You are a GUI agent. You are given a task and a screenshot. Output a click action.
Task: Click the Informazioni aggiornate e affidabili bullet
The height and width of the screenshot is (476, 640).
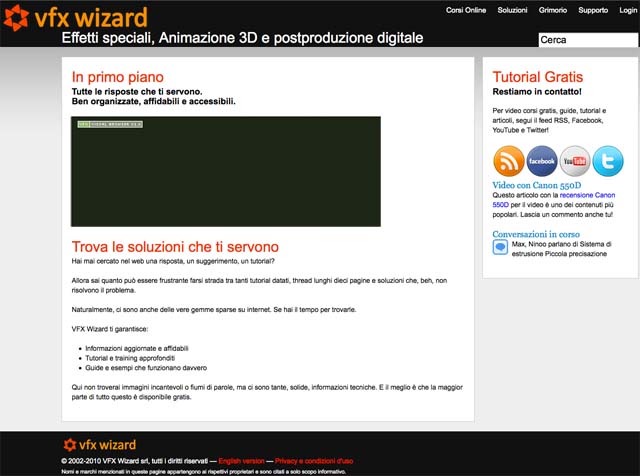pos(137,348)
